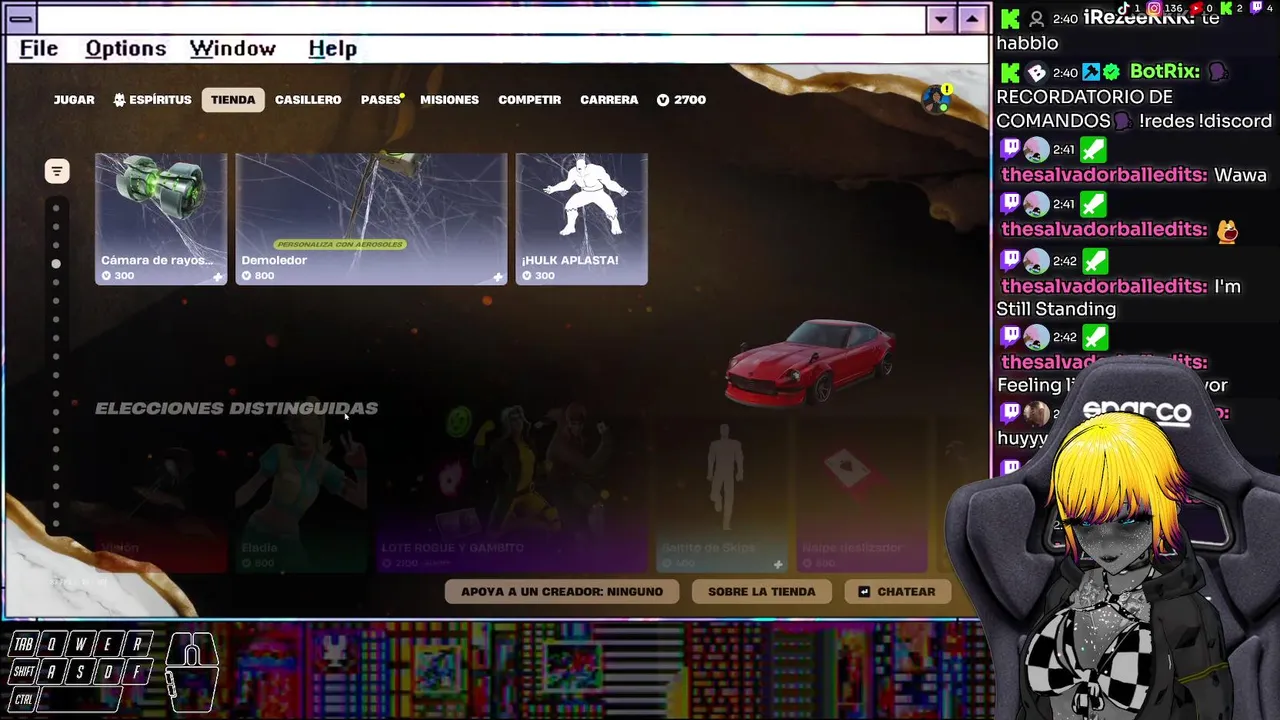Go to the COMPETIR tab
The width and height of the screenshot is (1280, 720).
[x=529, y=100]
